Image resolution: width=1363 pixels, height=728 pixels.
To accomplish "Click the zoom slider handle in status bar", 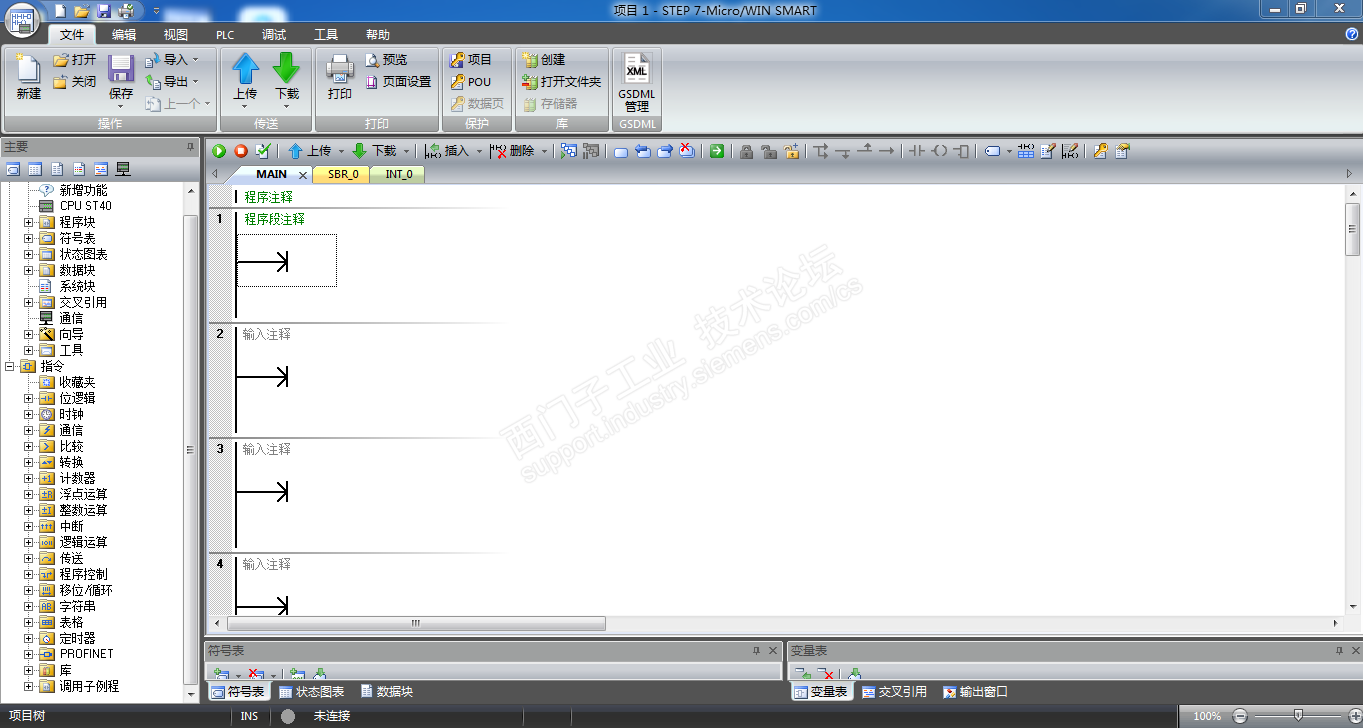I will pyautogui.click(x=1298, y=716).
